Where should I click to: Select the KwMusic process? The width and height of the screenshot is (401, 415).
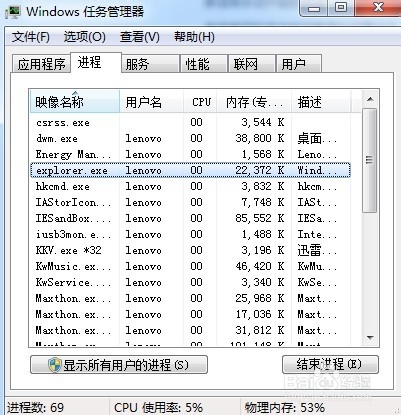tap(190, 266)
